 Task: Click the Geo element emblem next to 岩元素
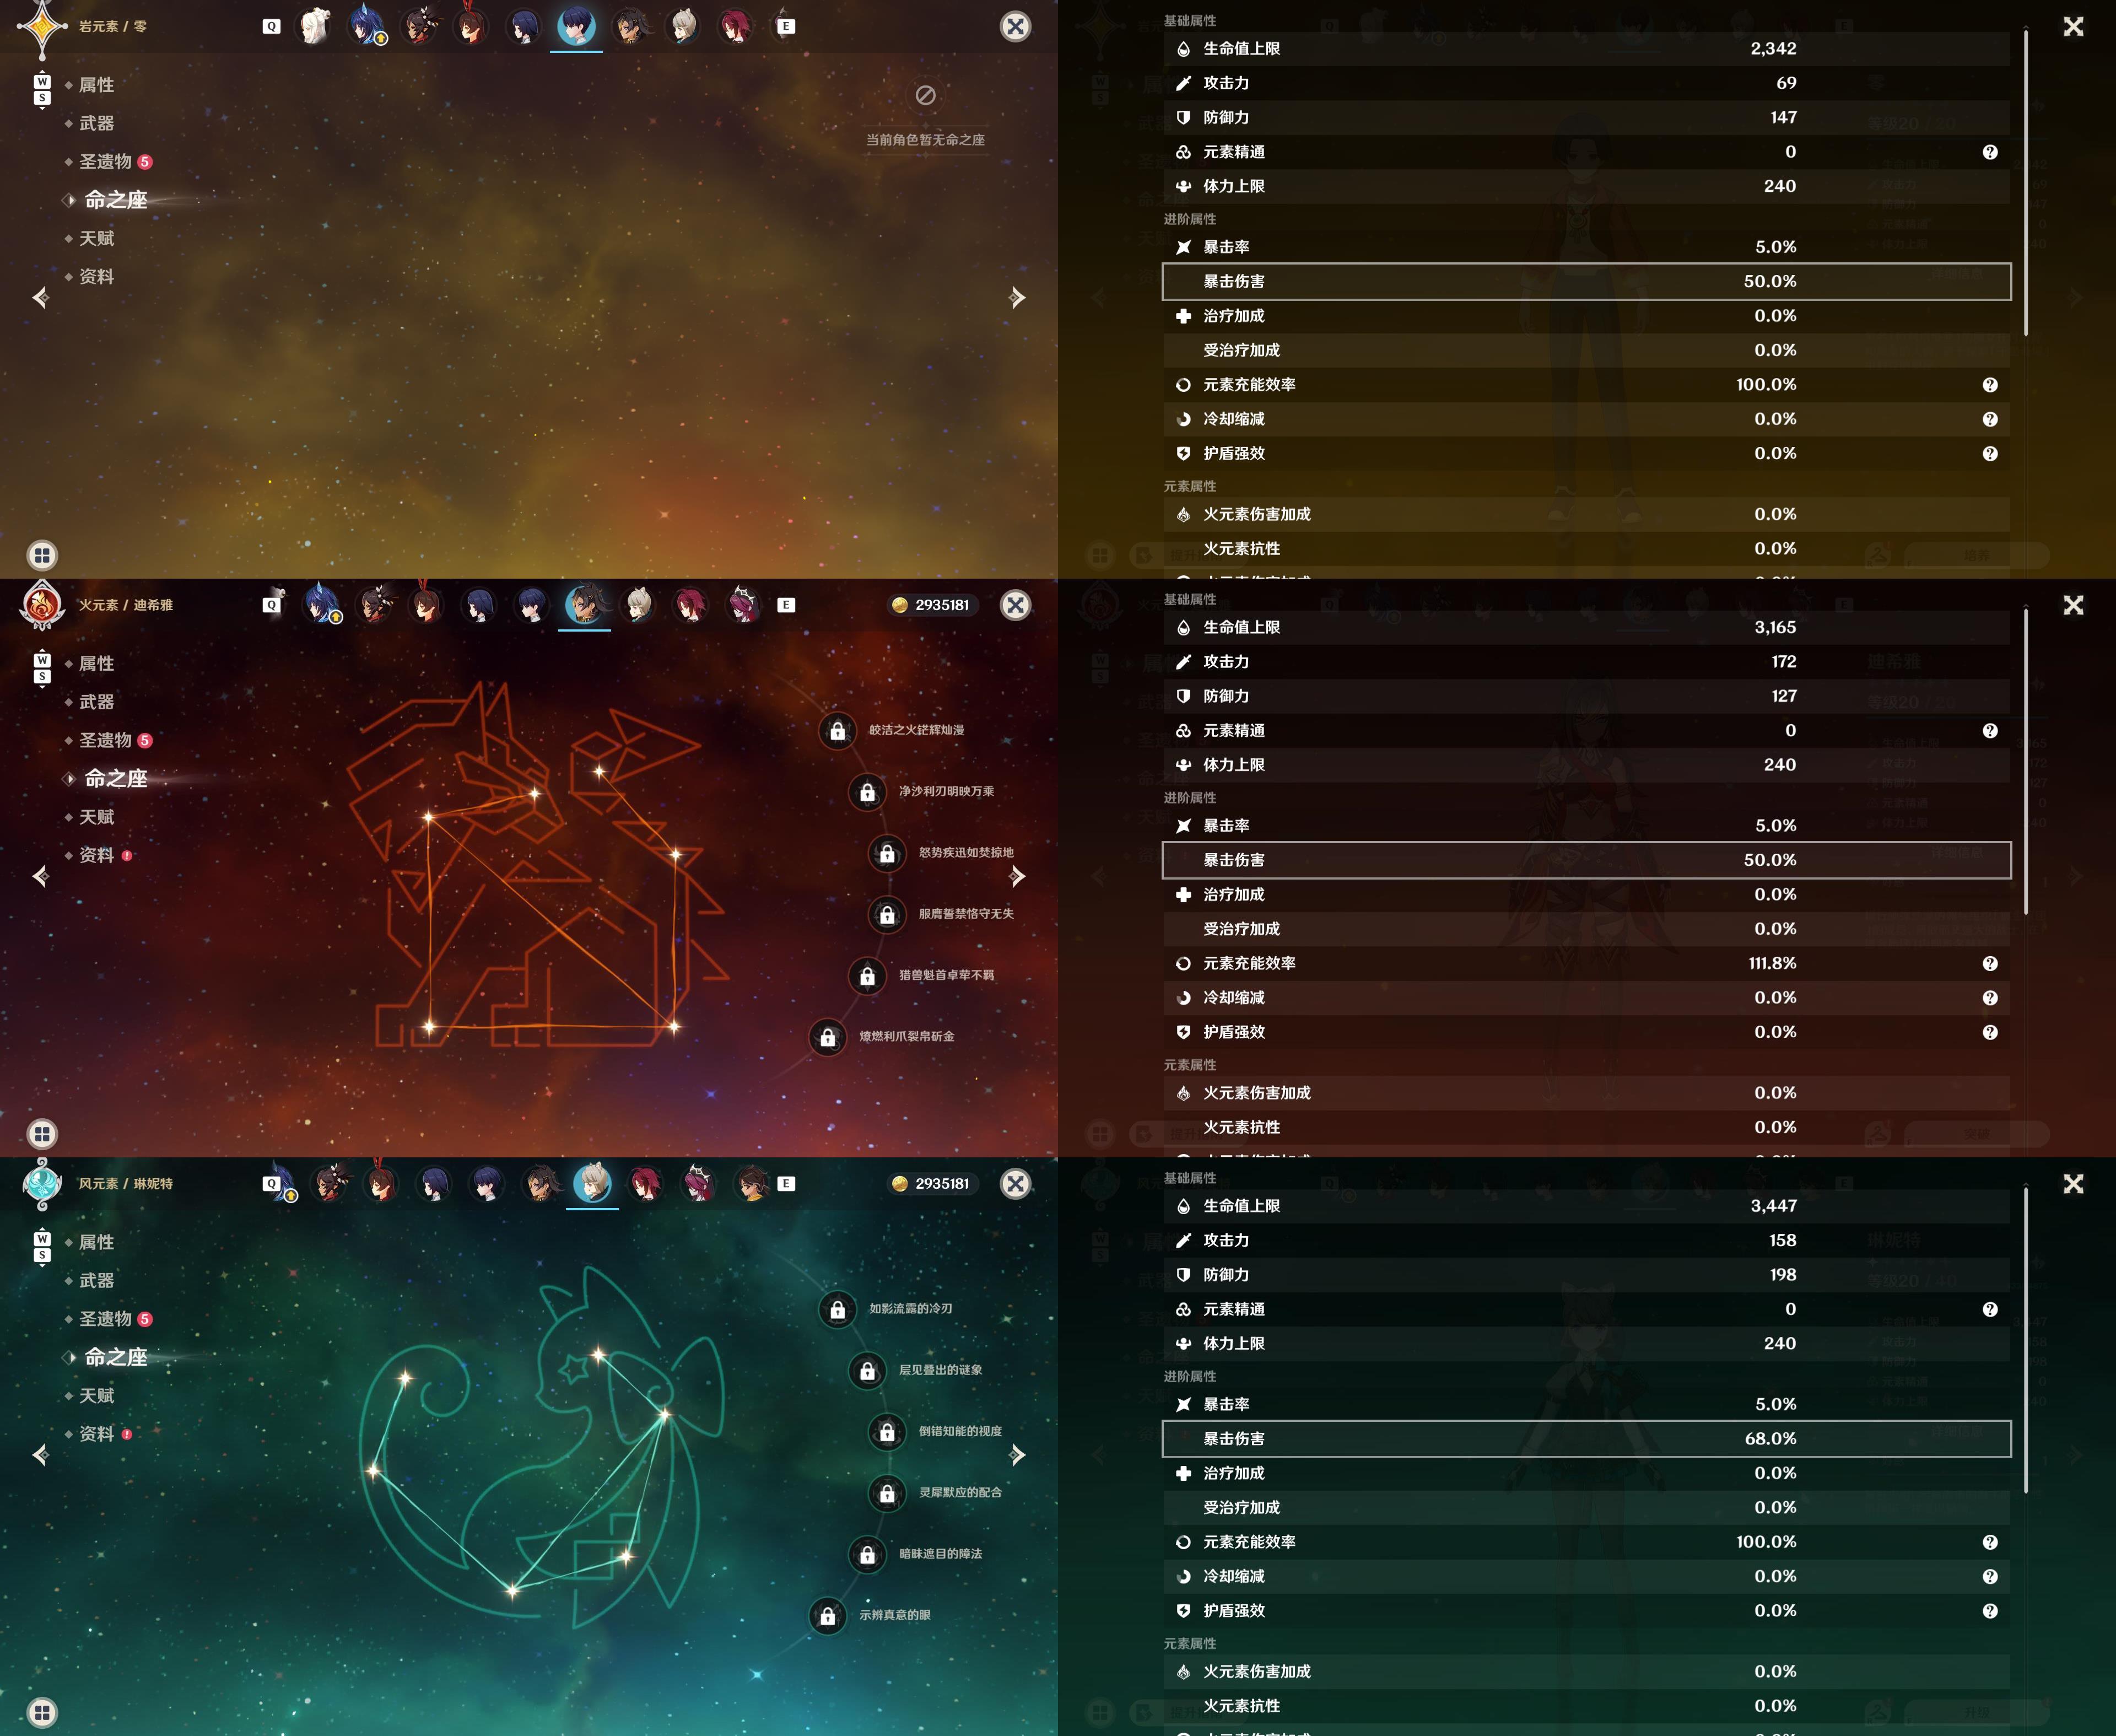[x=42, y=27]
